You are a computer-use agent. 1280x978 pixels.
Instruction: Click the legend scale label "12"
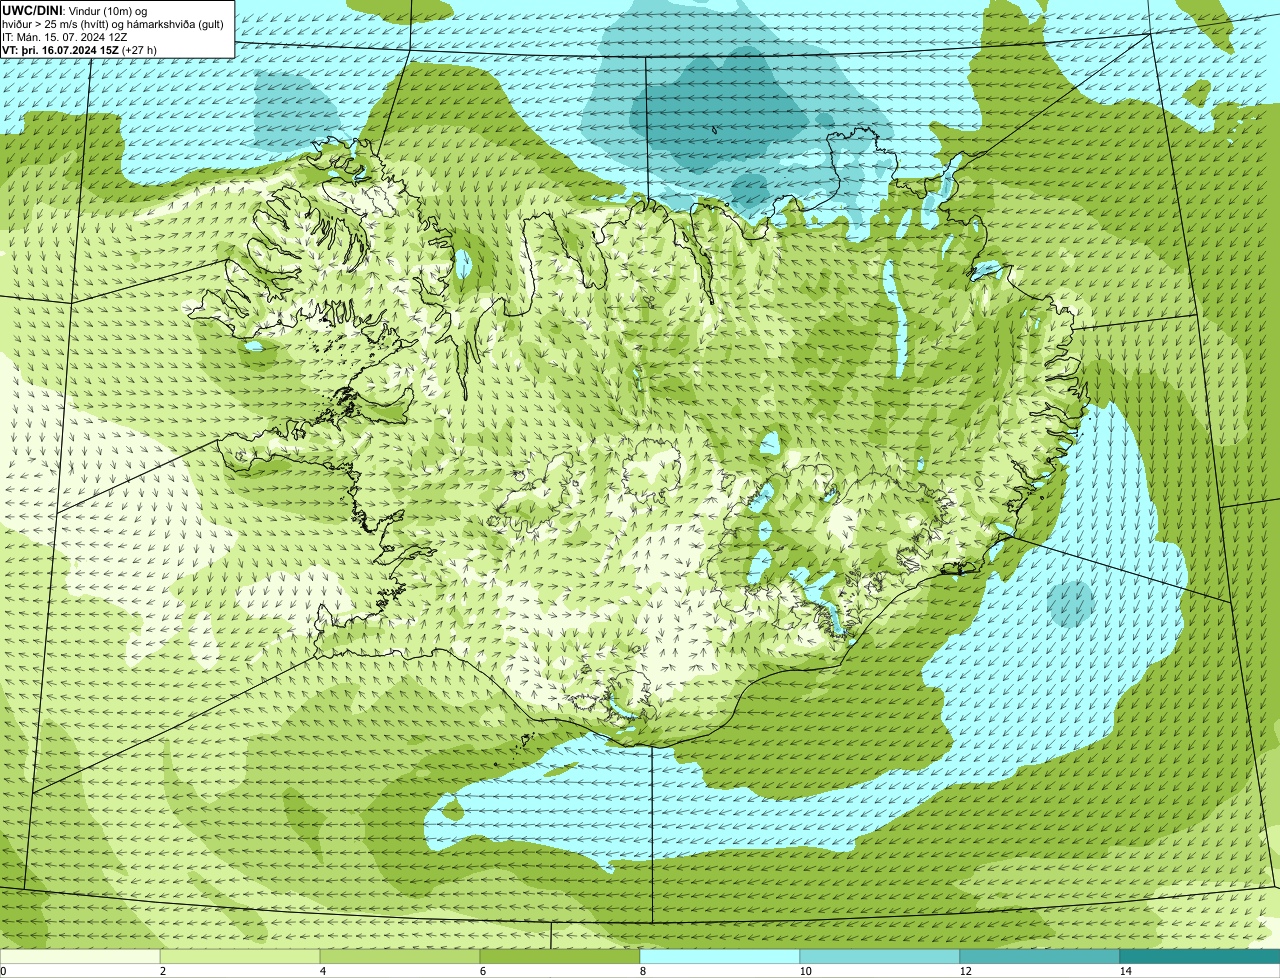965,971
